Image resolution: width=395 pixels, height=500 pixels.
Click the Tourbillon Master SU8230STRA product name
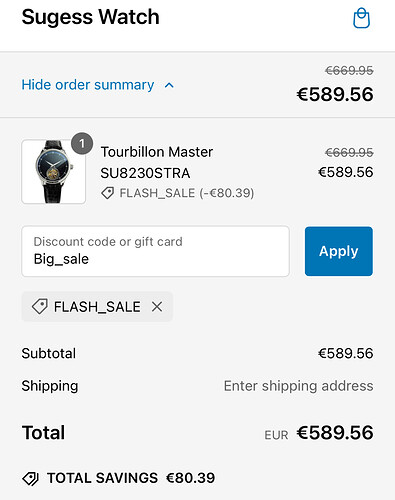(x=157, y=162)
